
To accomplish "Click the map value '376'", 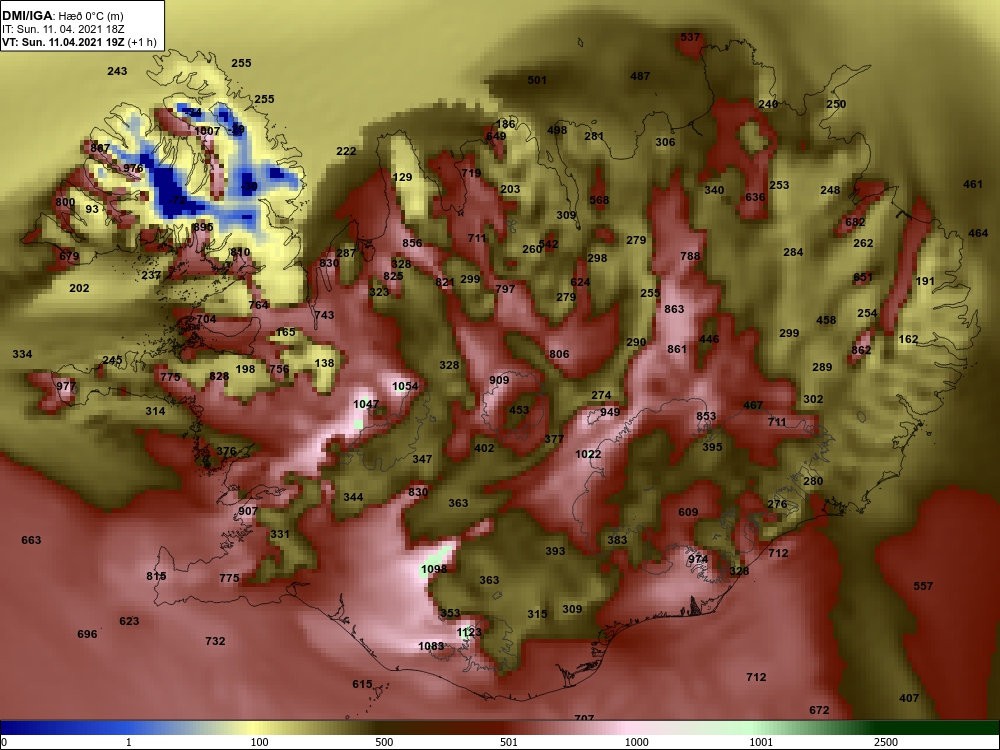I will [x=226, y=452].
